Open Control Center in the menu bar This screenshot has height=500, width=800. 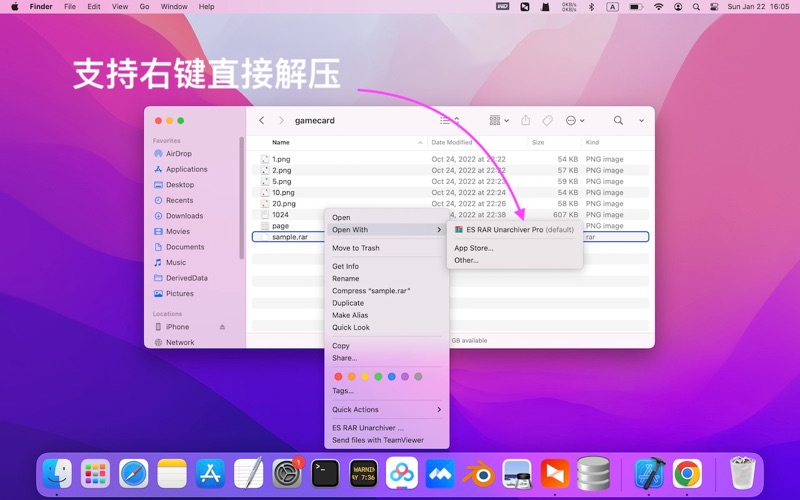click(714, 7)
